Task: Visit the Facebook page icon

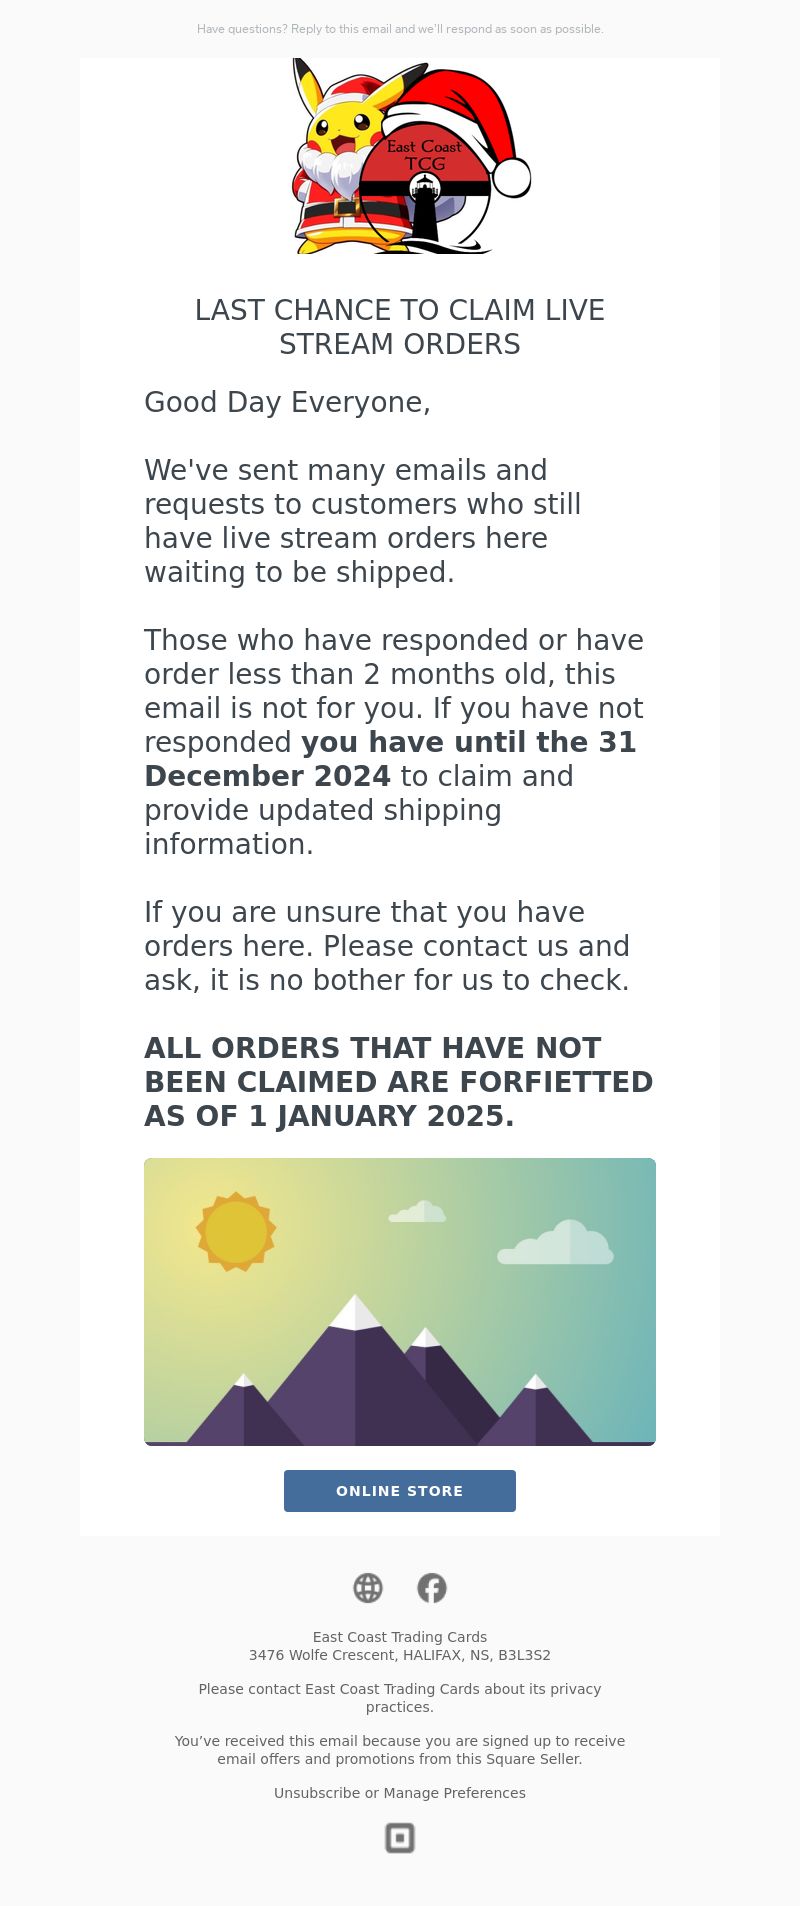Action: 432,1588
